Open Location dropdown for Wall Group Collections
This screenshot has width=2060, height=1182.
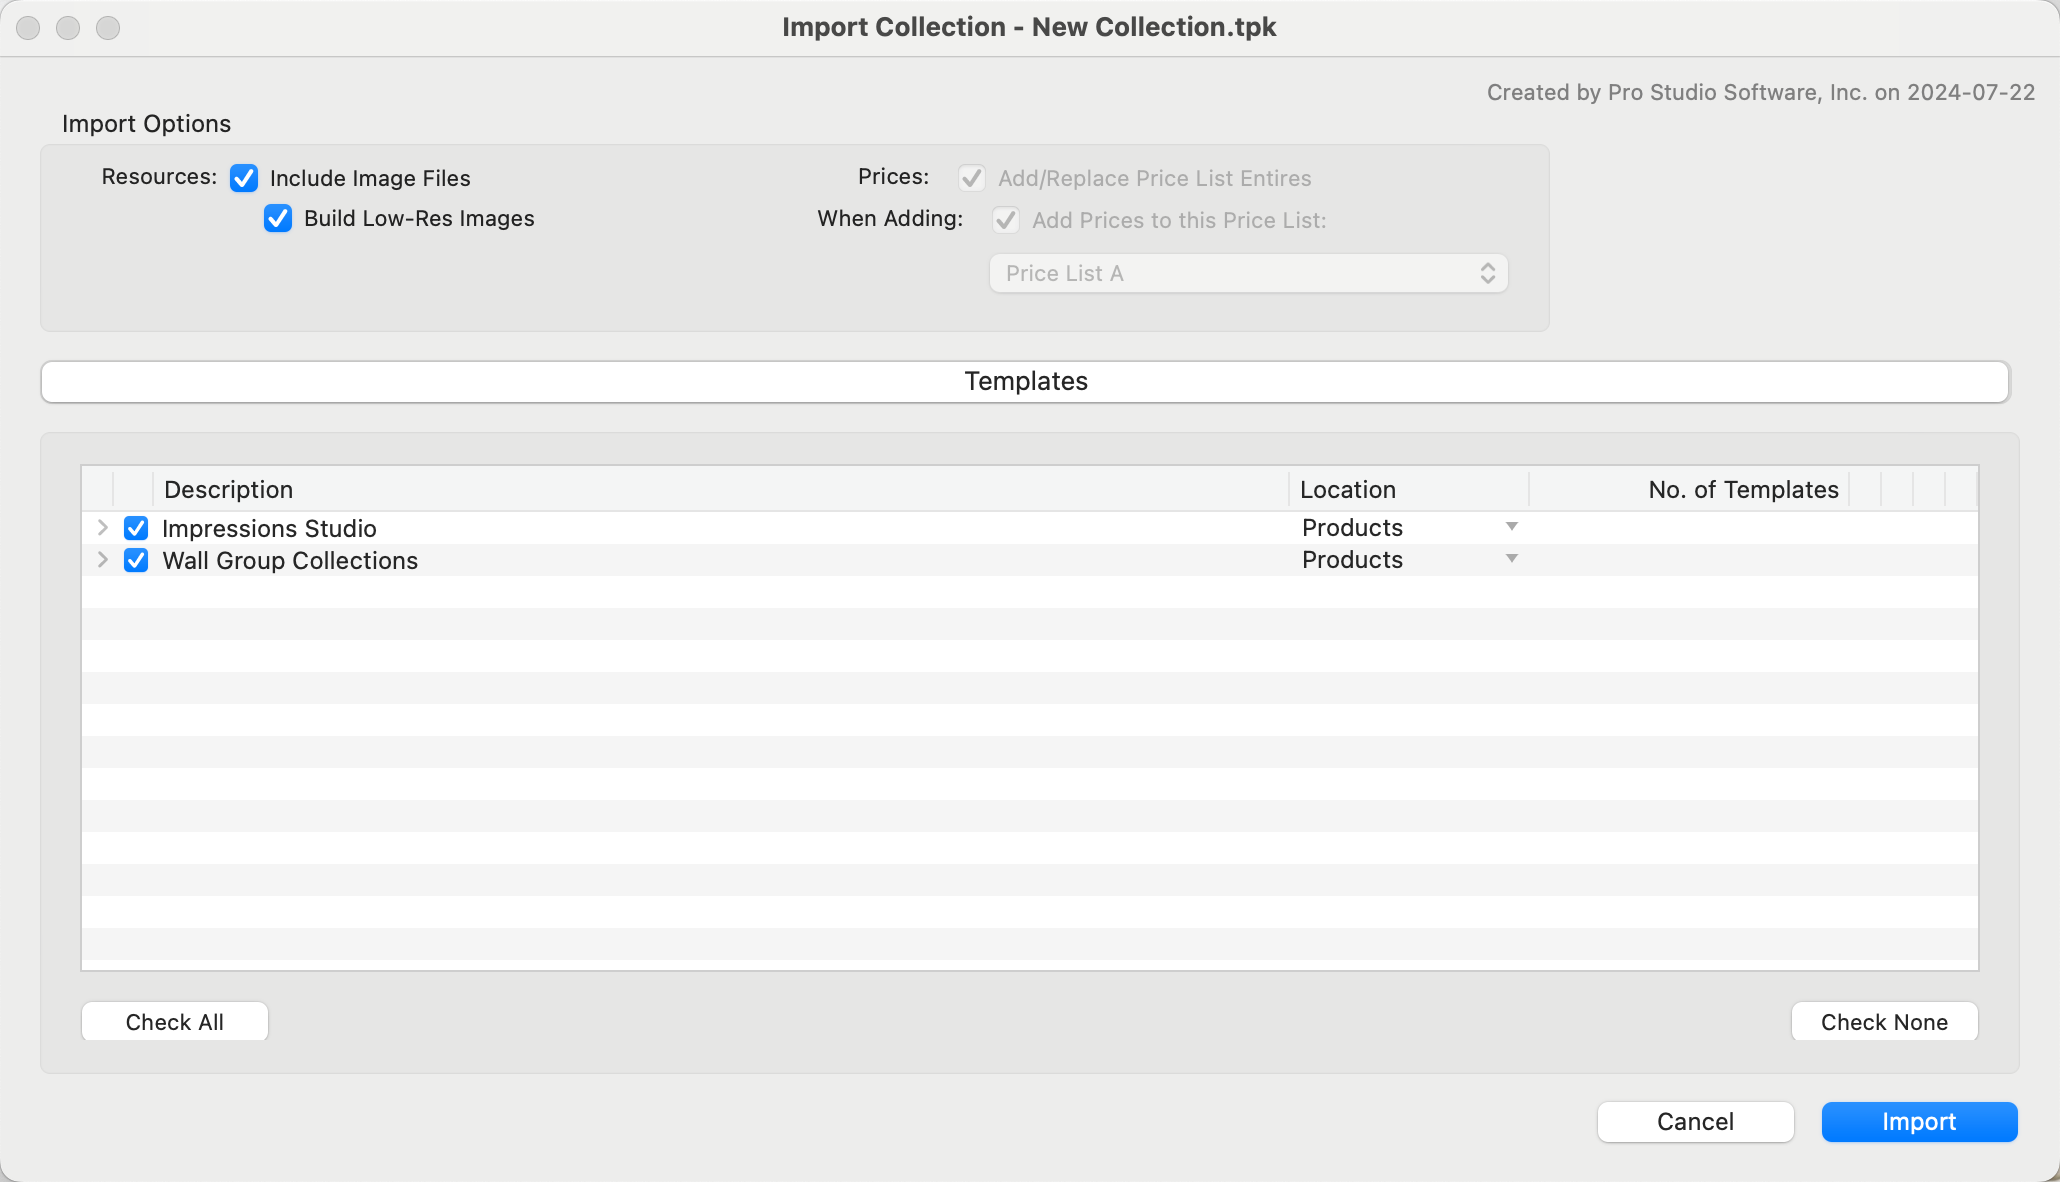click(x=1511, y=559)
